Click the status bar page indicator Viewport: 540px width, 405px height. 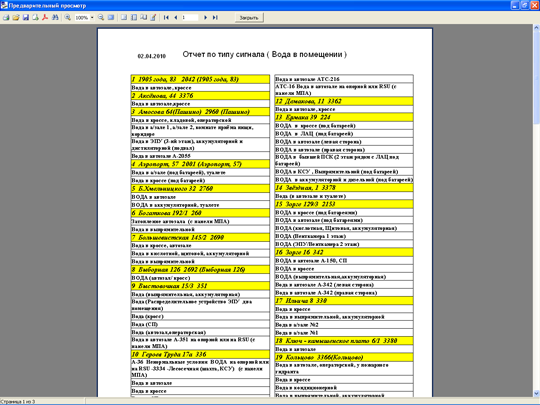18,402
